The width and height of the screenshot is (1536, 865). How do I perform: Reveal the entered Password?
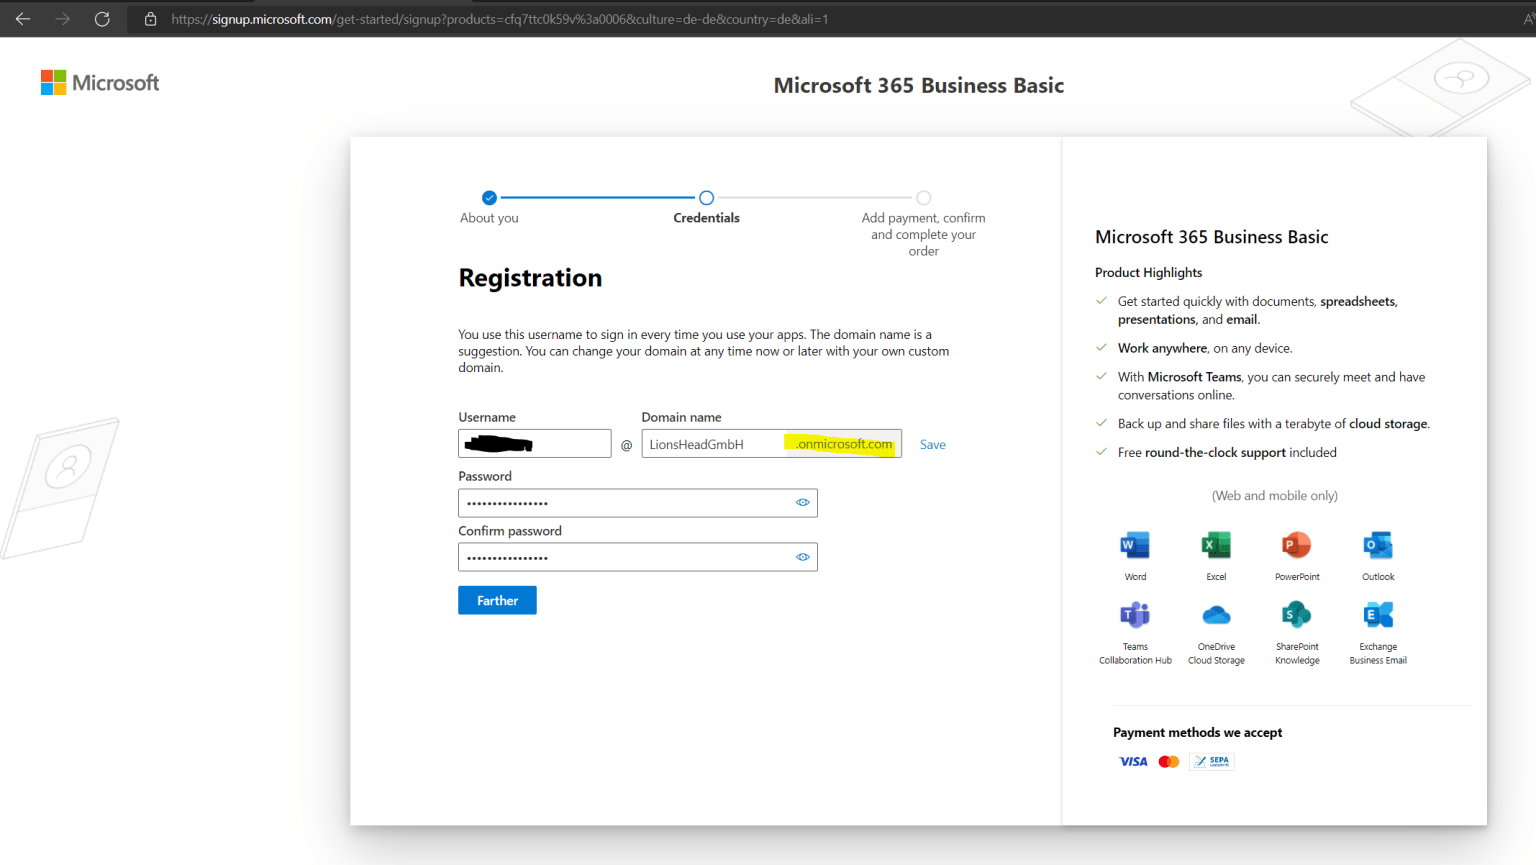point(802,502)
